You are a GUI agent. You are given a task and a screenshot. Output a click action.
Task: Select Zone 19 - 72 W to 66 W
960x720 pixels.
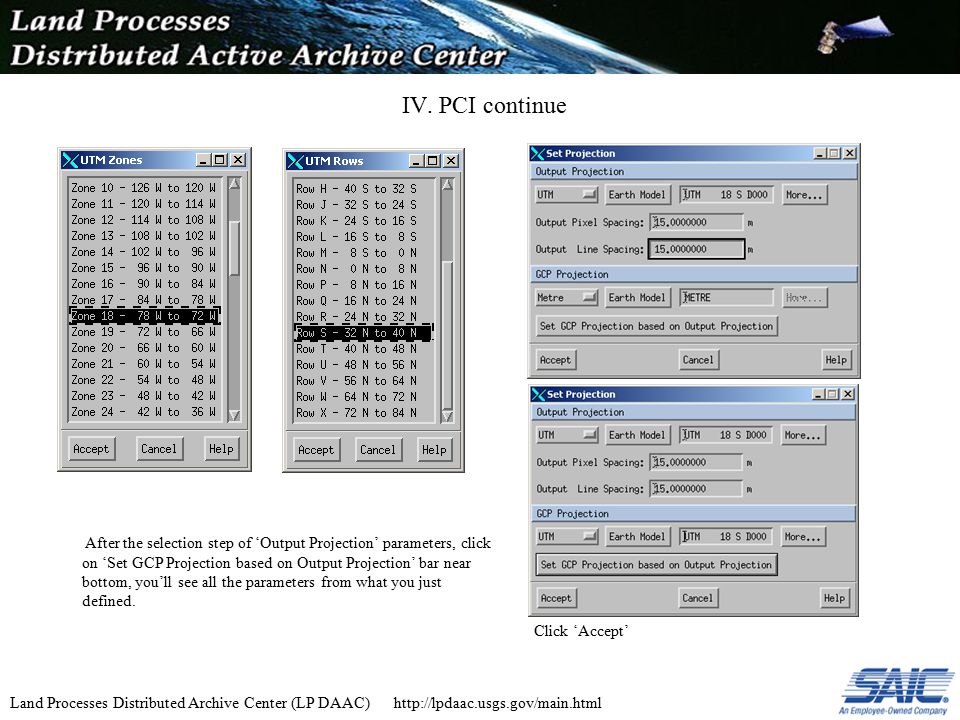point(144,332)
